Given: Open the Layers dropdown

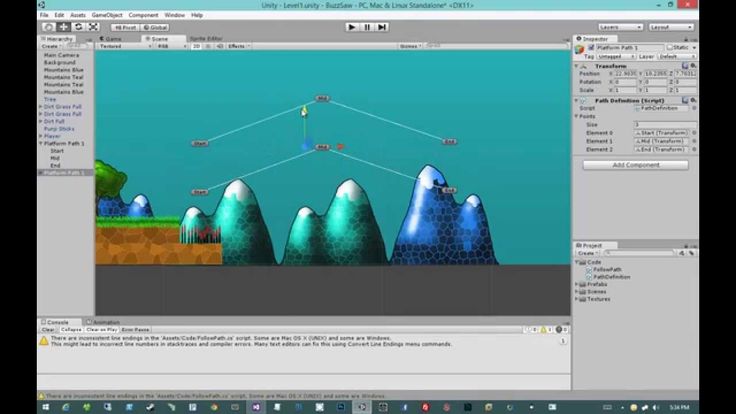Looking at the screenshot, I should pos(620,27).
